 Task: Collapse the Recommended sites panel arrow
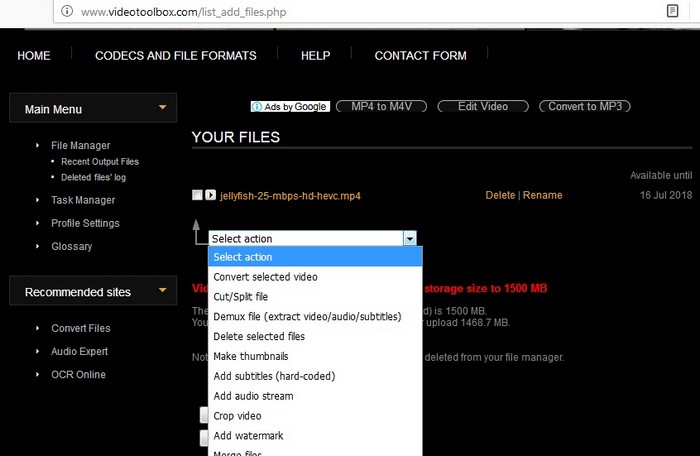pyautogui.click(x=162, y=291)
